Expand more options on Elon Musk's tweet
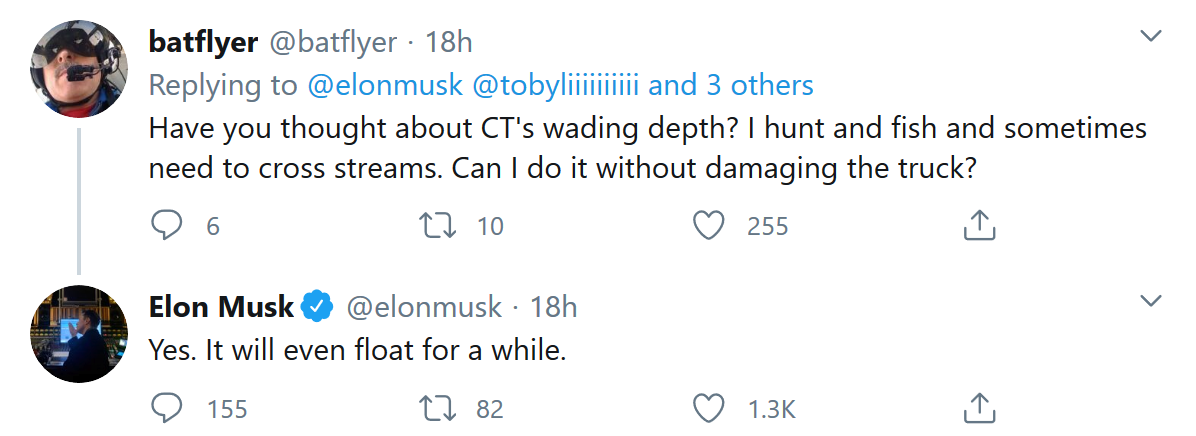Viewport: 1196px width, 436px height. click(1152, 301)
